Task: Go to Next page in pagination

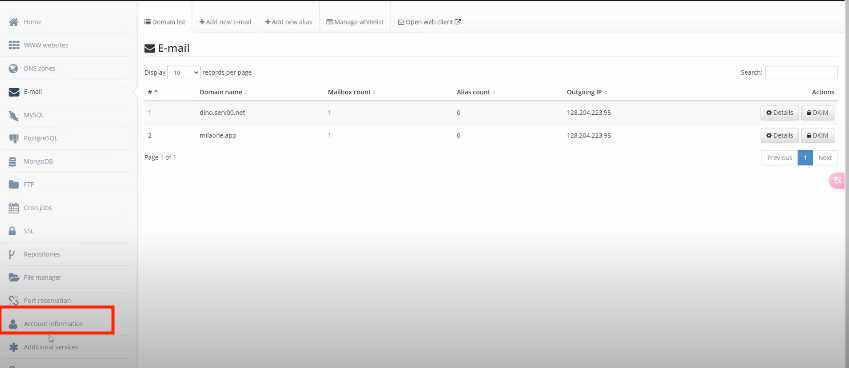Action: [825, 158]
